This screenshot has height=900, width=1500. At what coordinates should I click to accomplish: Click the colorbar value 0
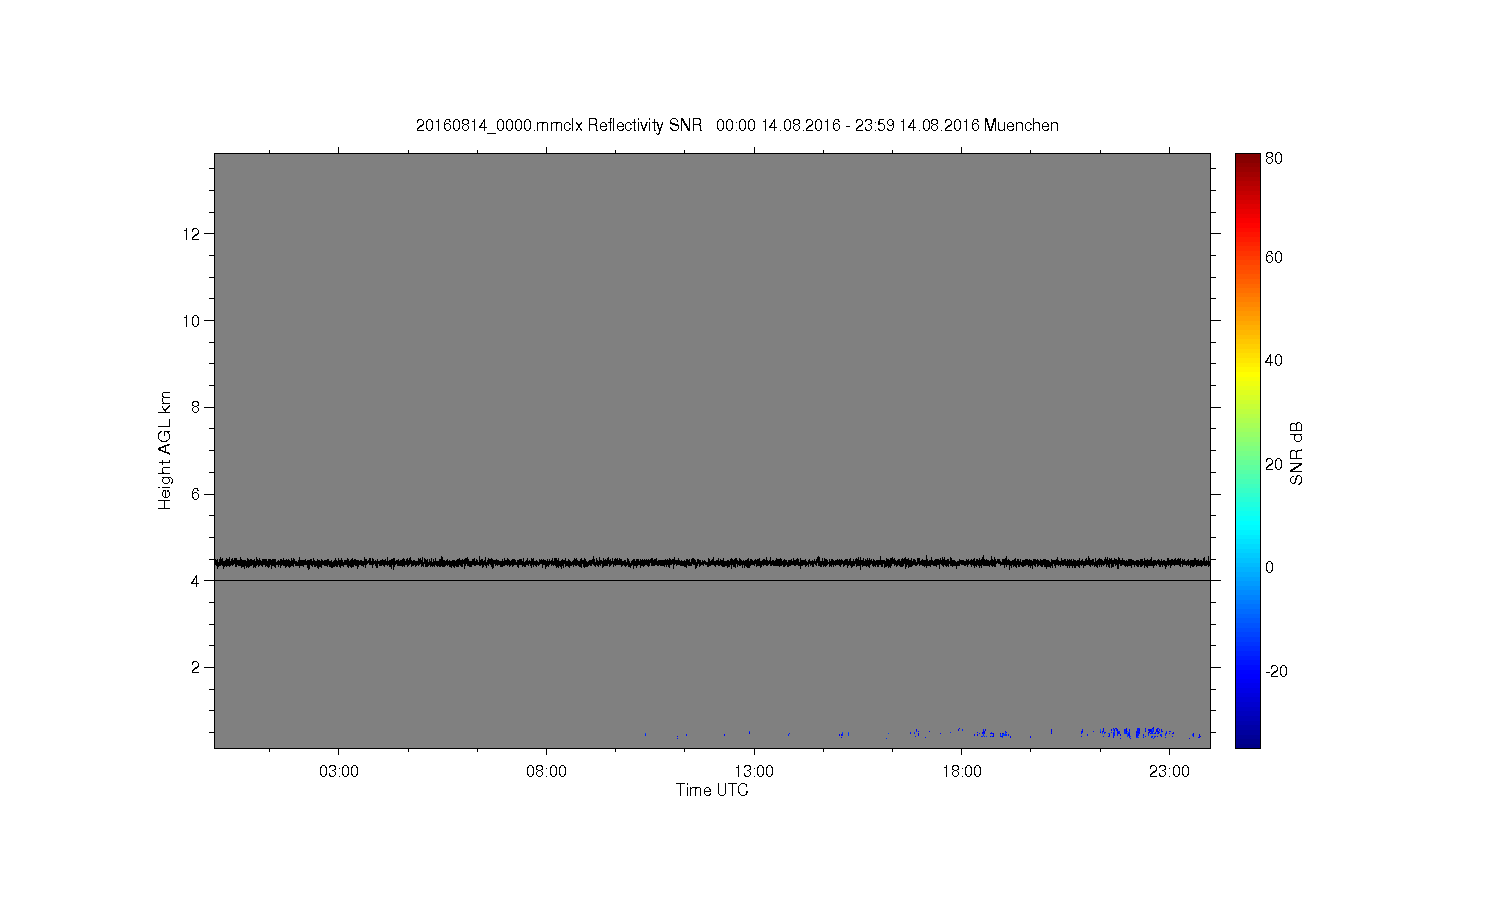pos(1270,567)
